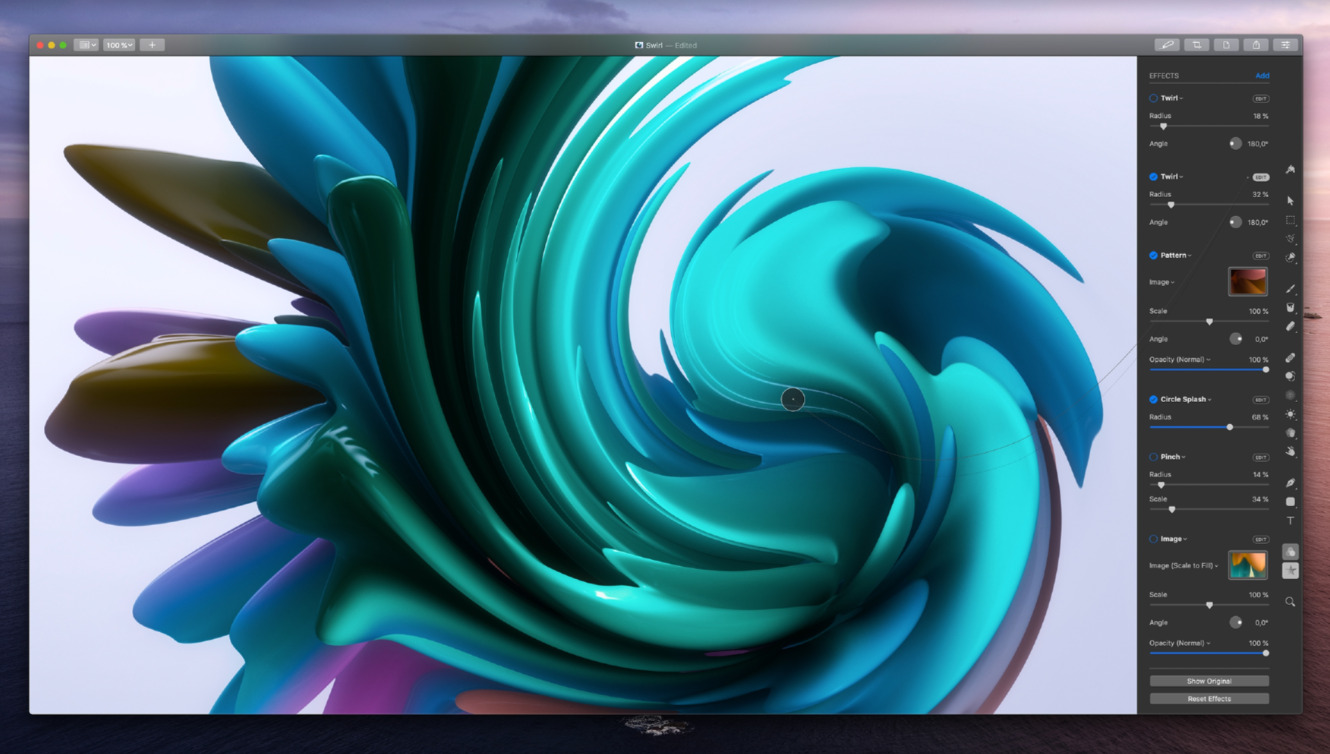Select the rectangular selection tool
The width and height of the screenshot is (1330, 754).
click(1290, 220)
